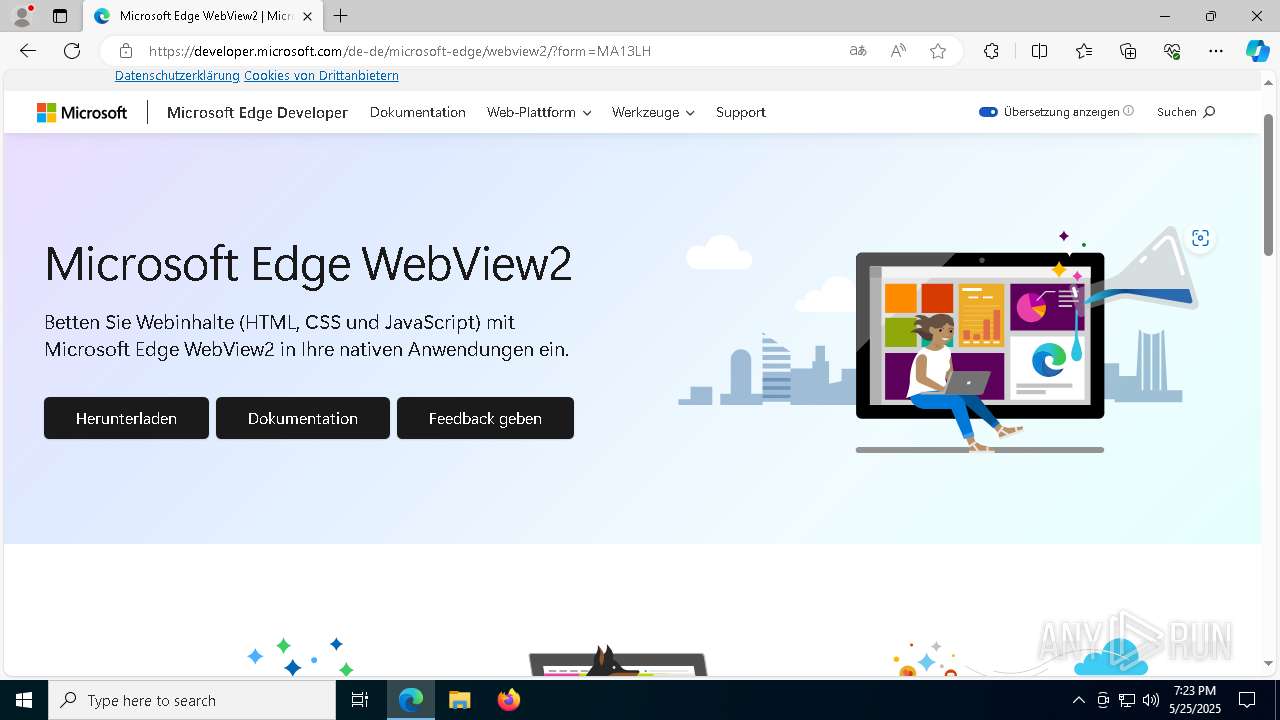Open File Explorer from taskbar
The height and width of the screenshot is (720, 1280).
[459, 700]
